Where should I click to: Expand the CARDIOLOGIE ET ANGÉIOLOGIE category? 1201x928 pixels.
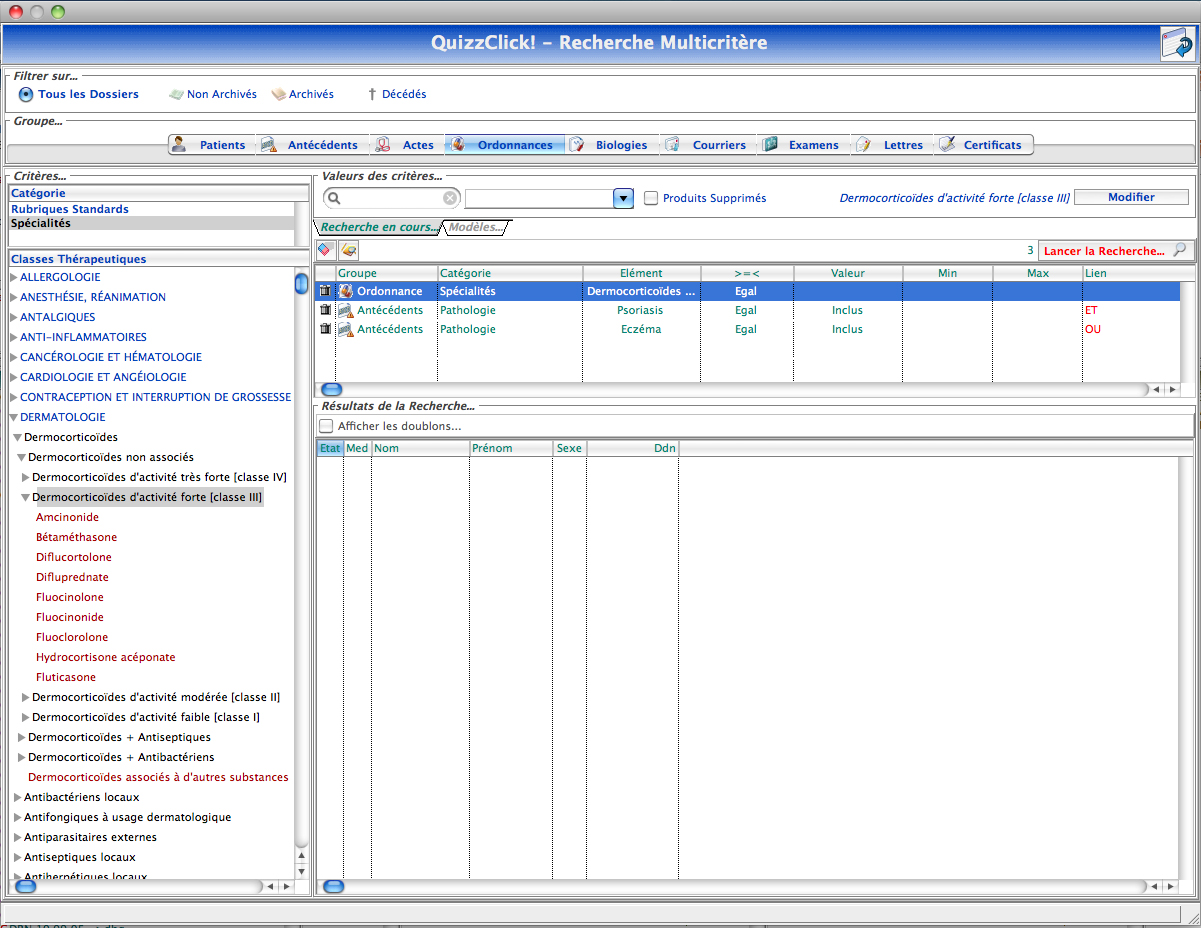tap(14, 377)
